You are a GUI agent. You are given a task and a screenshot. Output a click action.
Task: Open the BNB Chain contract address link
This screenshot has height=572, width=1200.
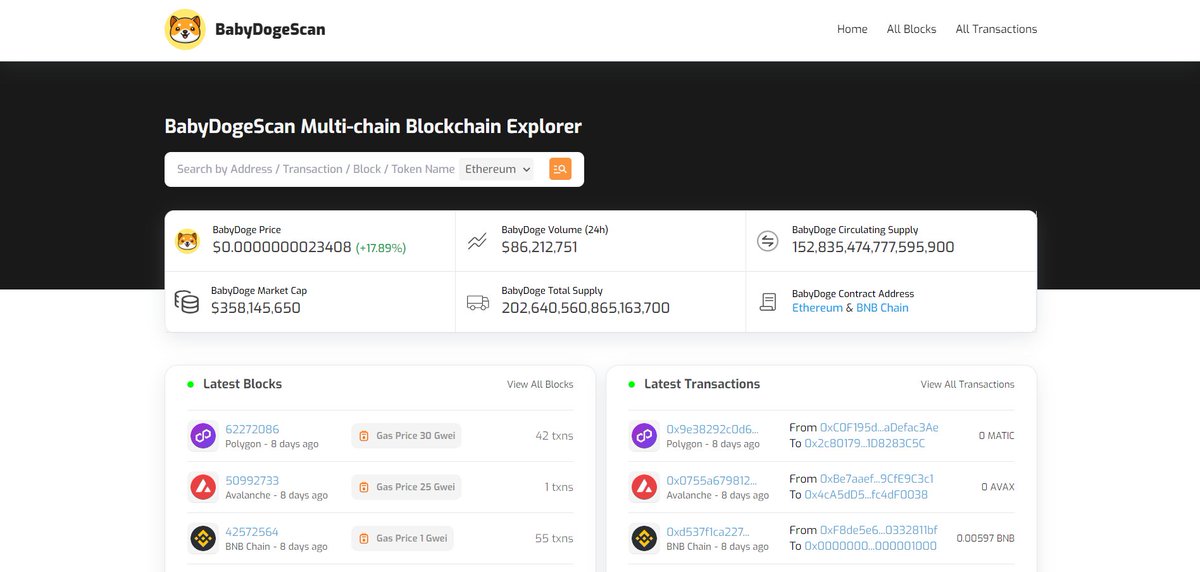point(882,308)
